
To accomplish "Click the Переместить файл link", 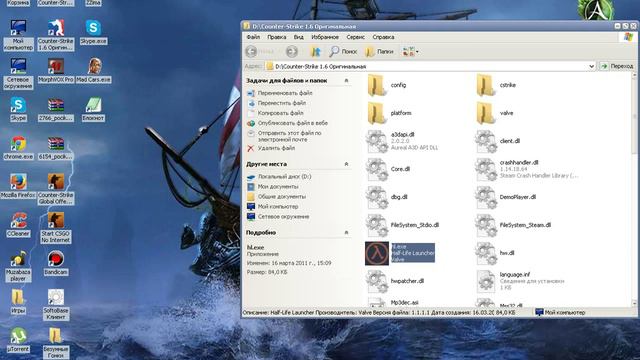I will click(282, 103).
